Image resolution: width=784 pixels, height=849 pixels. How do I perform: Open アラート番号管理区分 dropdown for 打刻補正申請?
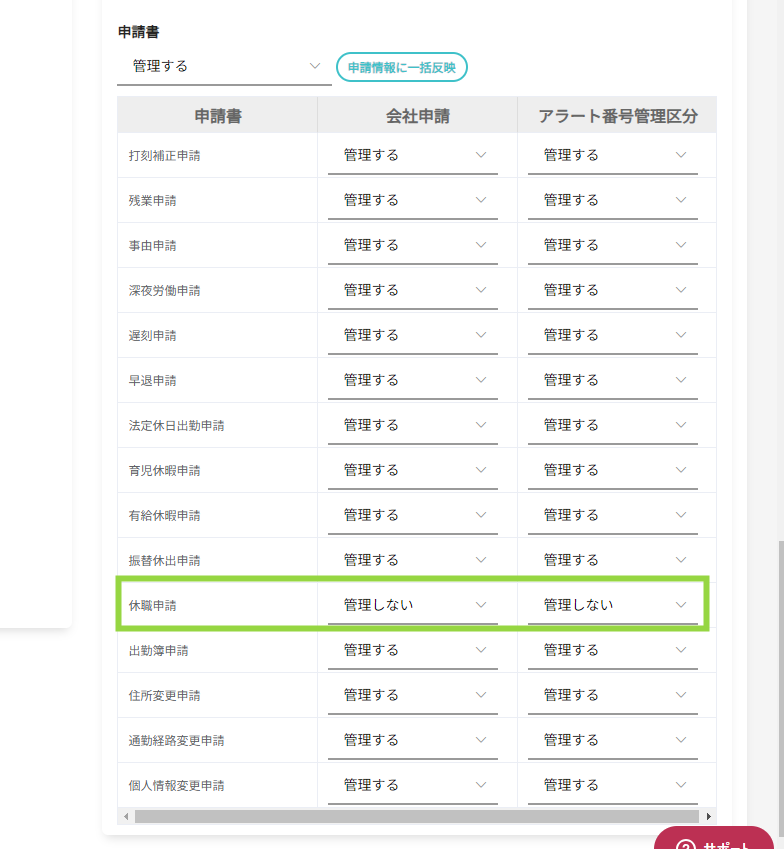coord(613,155)
